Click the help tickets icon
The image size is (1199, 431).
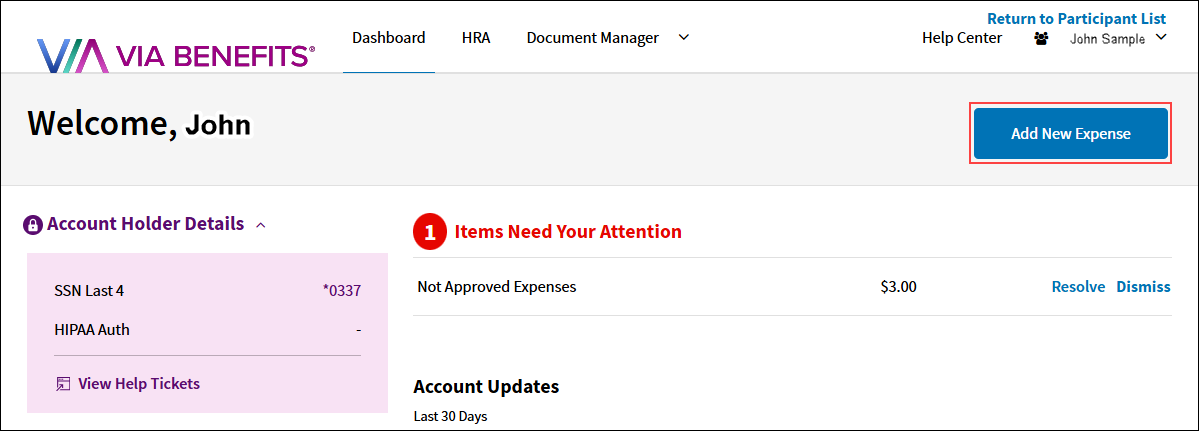[x=63, y=384]
